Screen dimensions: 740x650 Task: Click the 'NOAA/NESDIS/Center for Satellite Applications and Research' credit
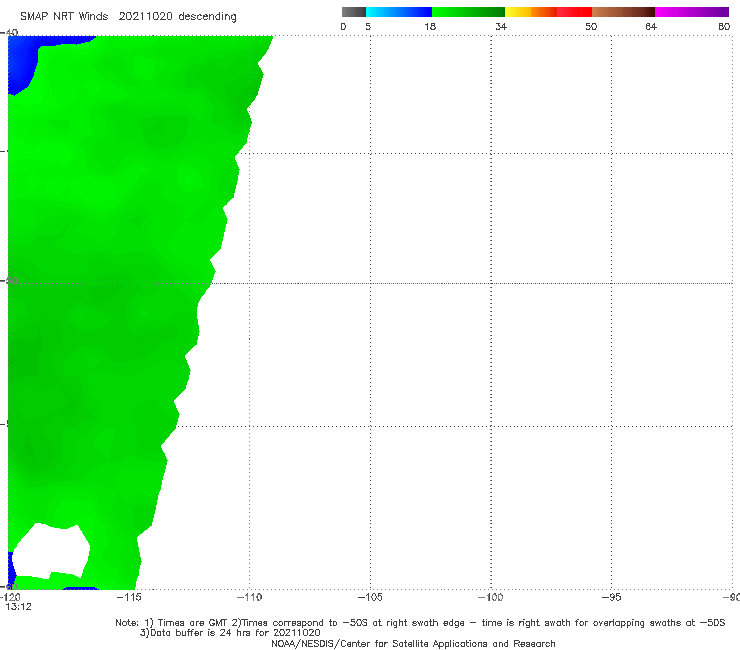pos(413,643)
